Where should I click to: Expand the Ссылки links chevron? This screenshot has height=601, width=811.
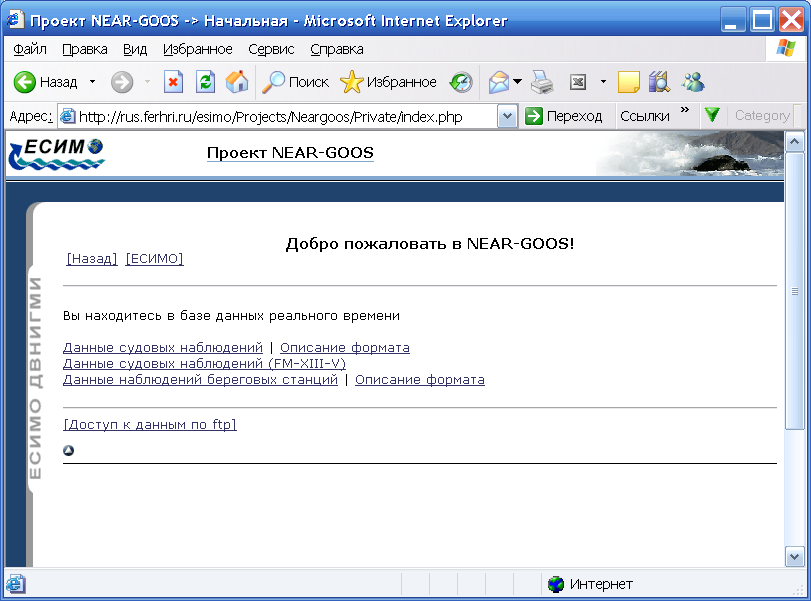point(685,110)
